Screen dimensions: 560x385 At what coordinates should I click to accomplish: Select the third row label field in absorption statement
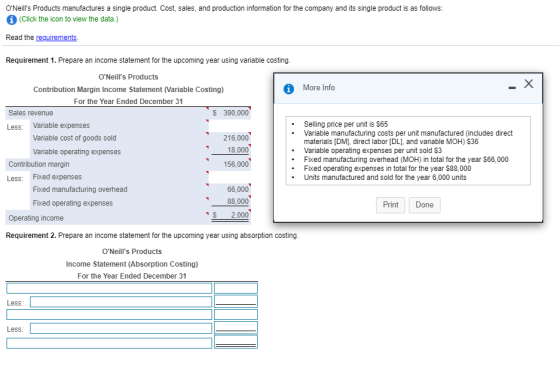coord(109,314)
